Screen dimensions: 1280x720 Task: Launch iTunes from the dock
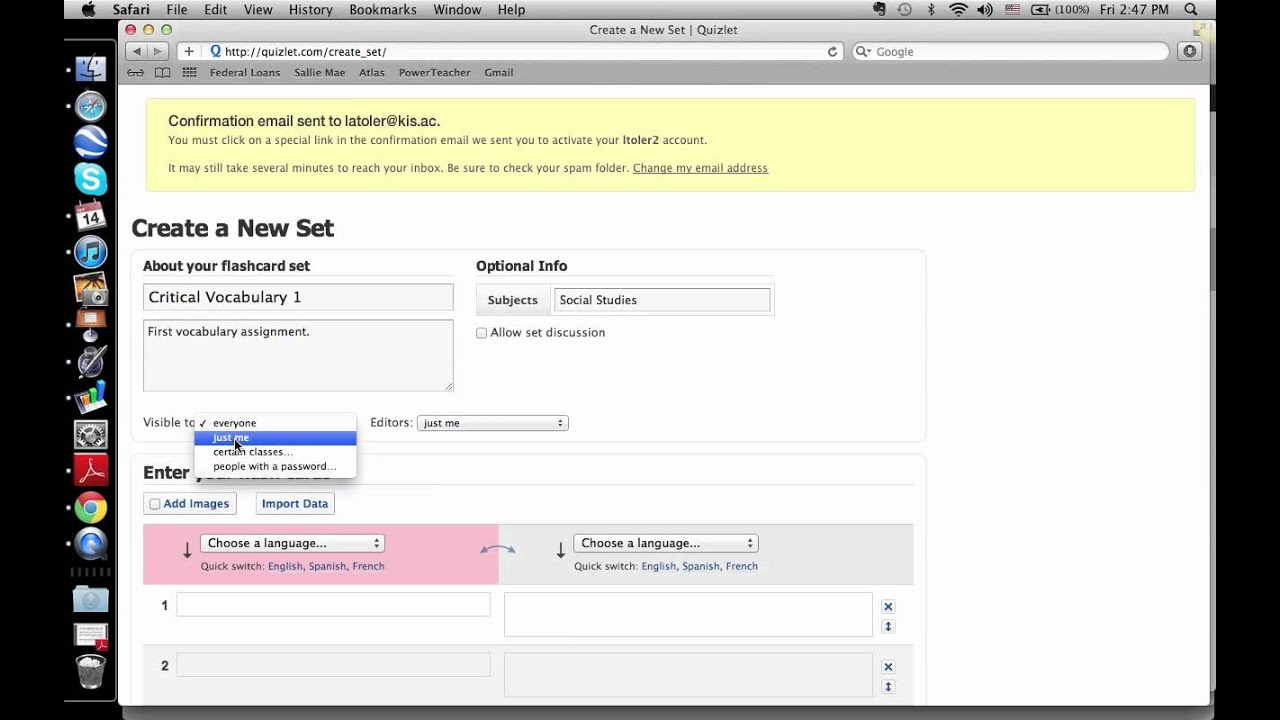tap(90, 252)
